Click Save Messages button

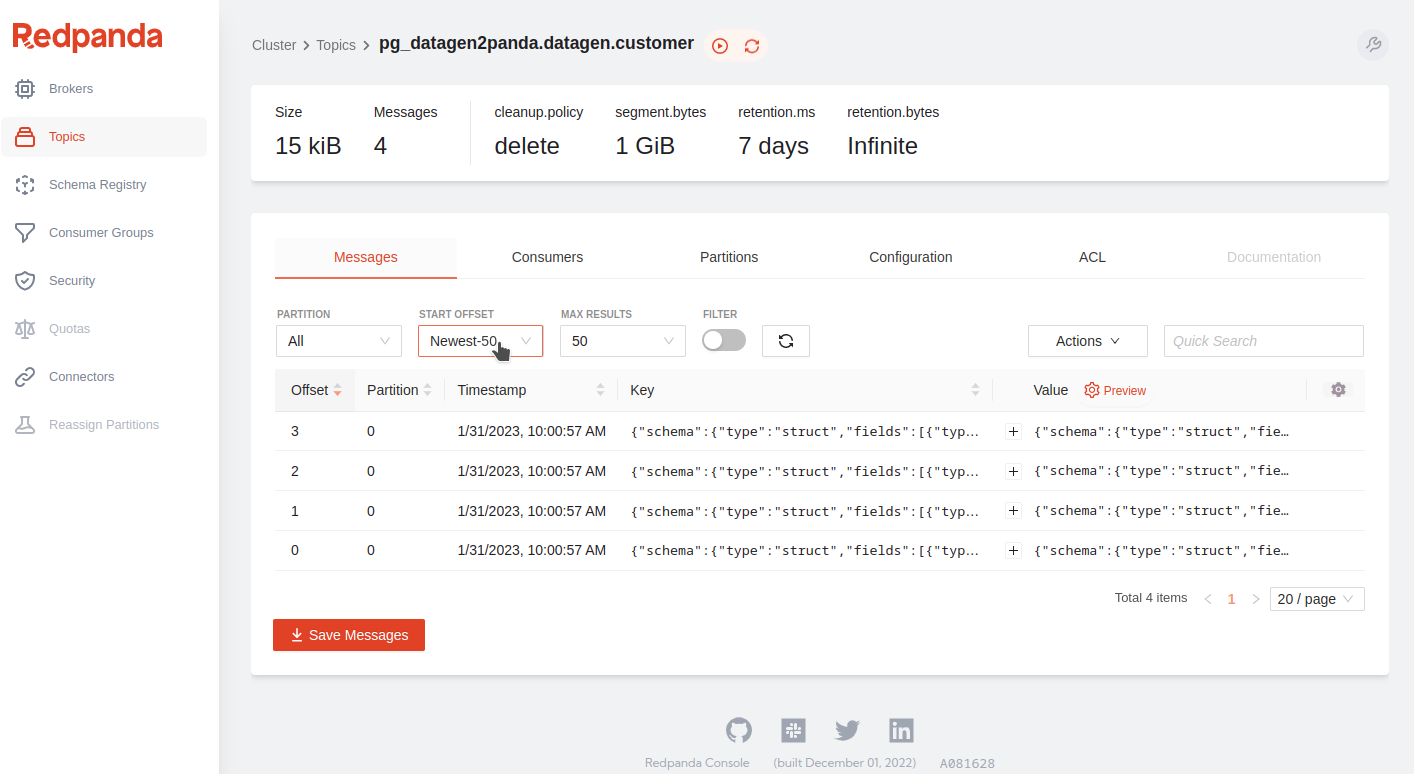click(349, 635)
